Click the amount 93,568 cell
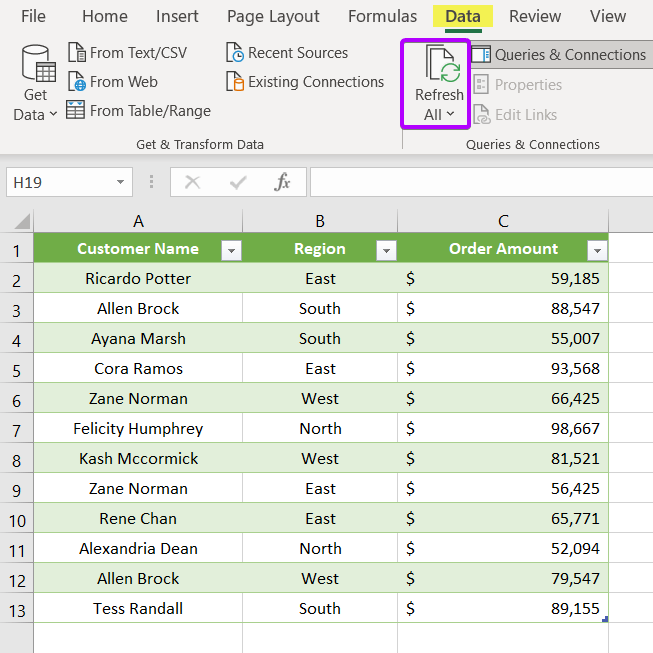Image resolution: width=653 pixels, height=653 pixels. pyautogui.click(x=503, y=368)
